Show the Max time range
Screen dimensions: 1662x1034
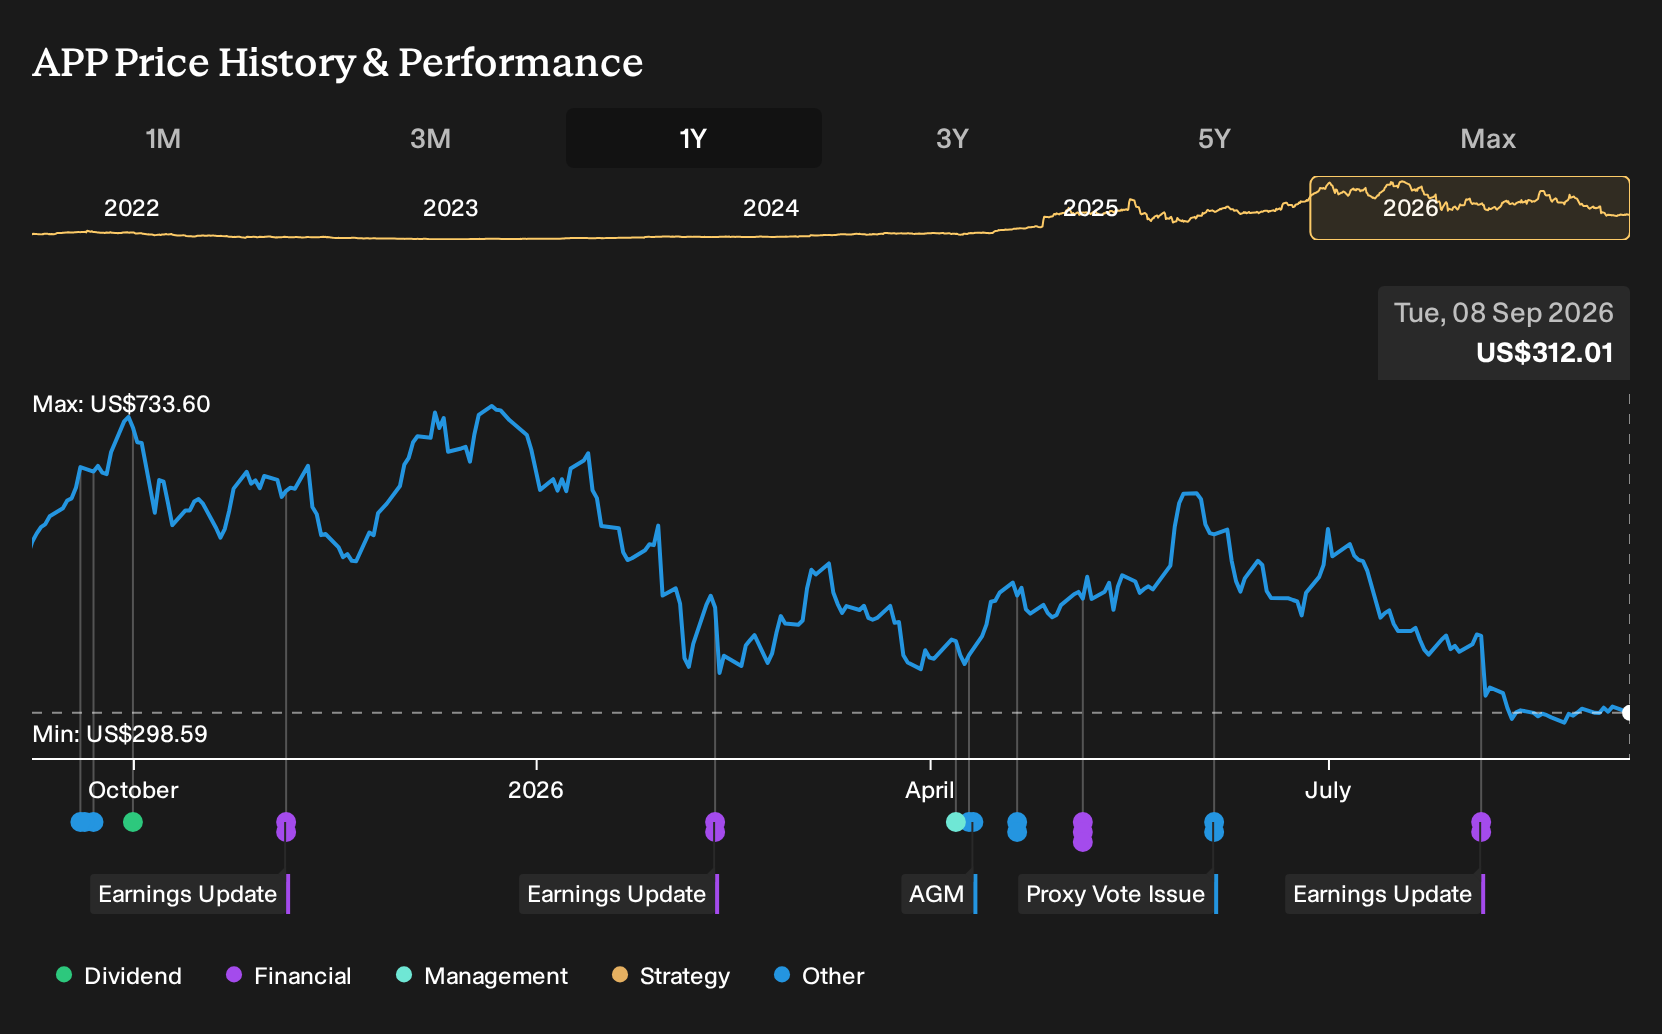1488,138
